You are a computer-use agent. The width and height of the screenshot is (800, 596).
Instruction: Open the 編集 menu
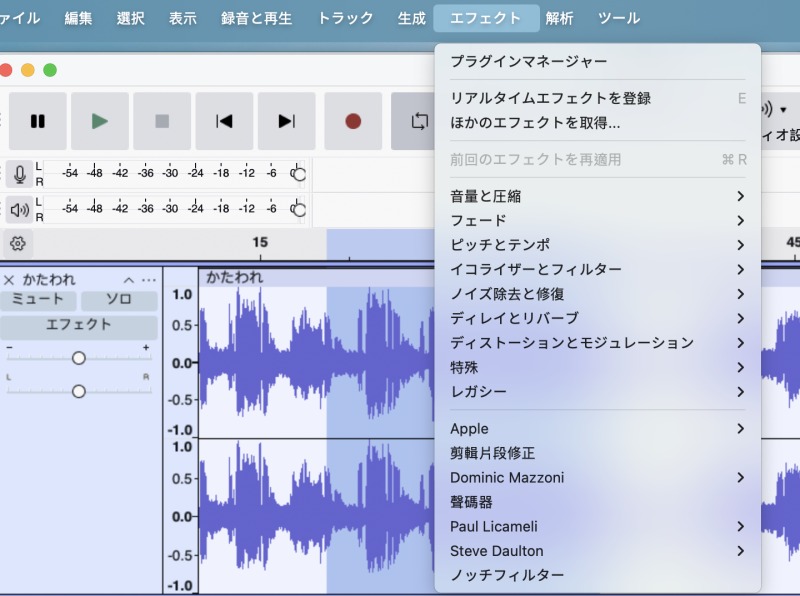click(78, 18)
